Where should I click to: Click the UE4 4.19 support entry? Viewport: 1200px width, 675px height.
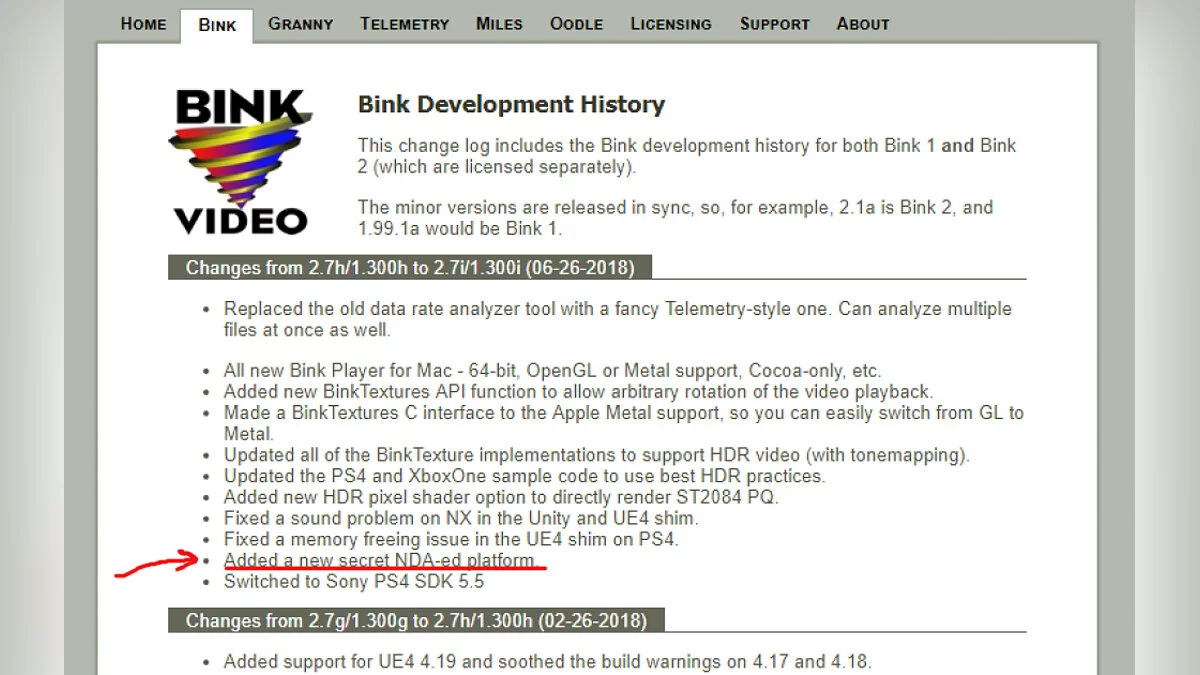point(547,661)
